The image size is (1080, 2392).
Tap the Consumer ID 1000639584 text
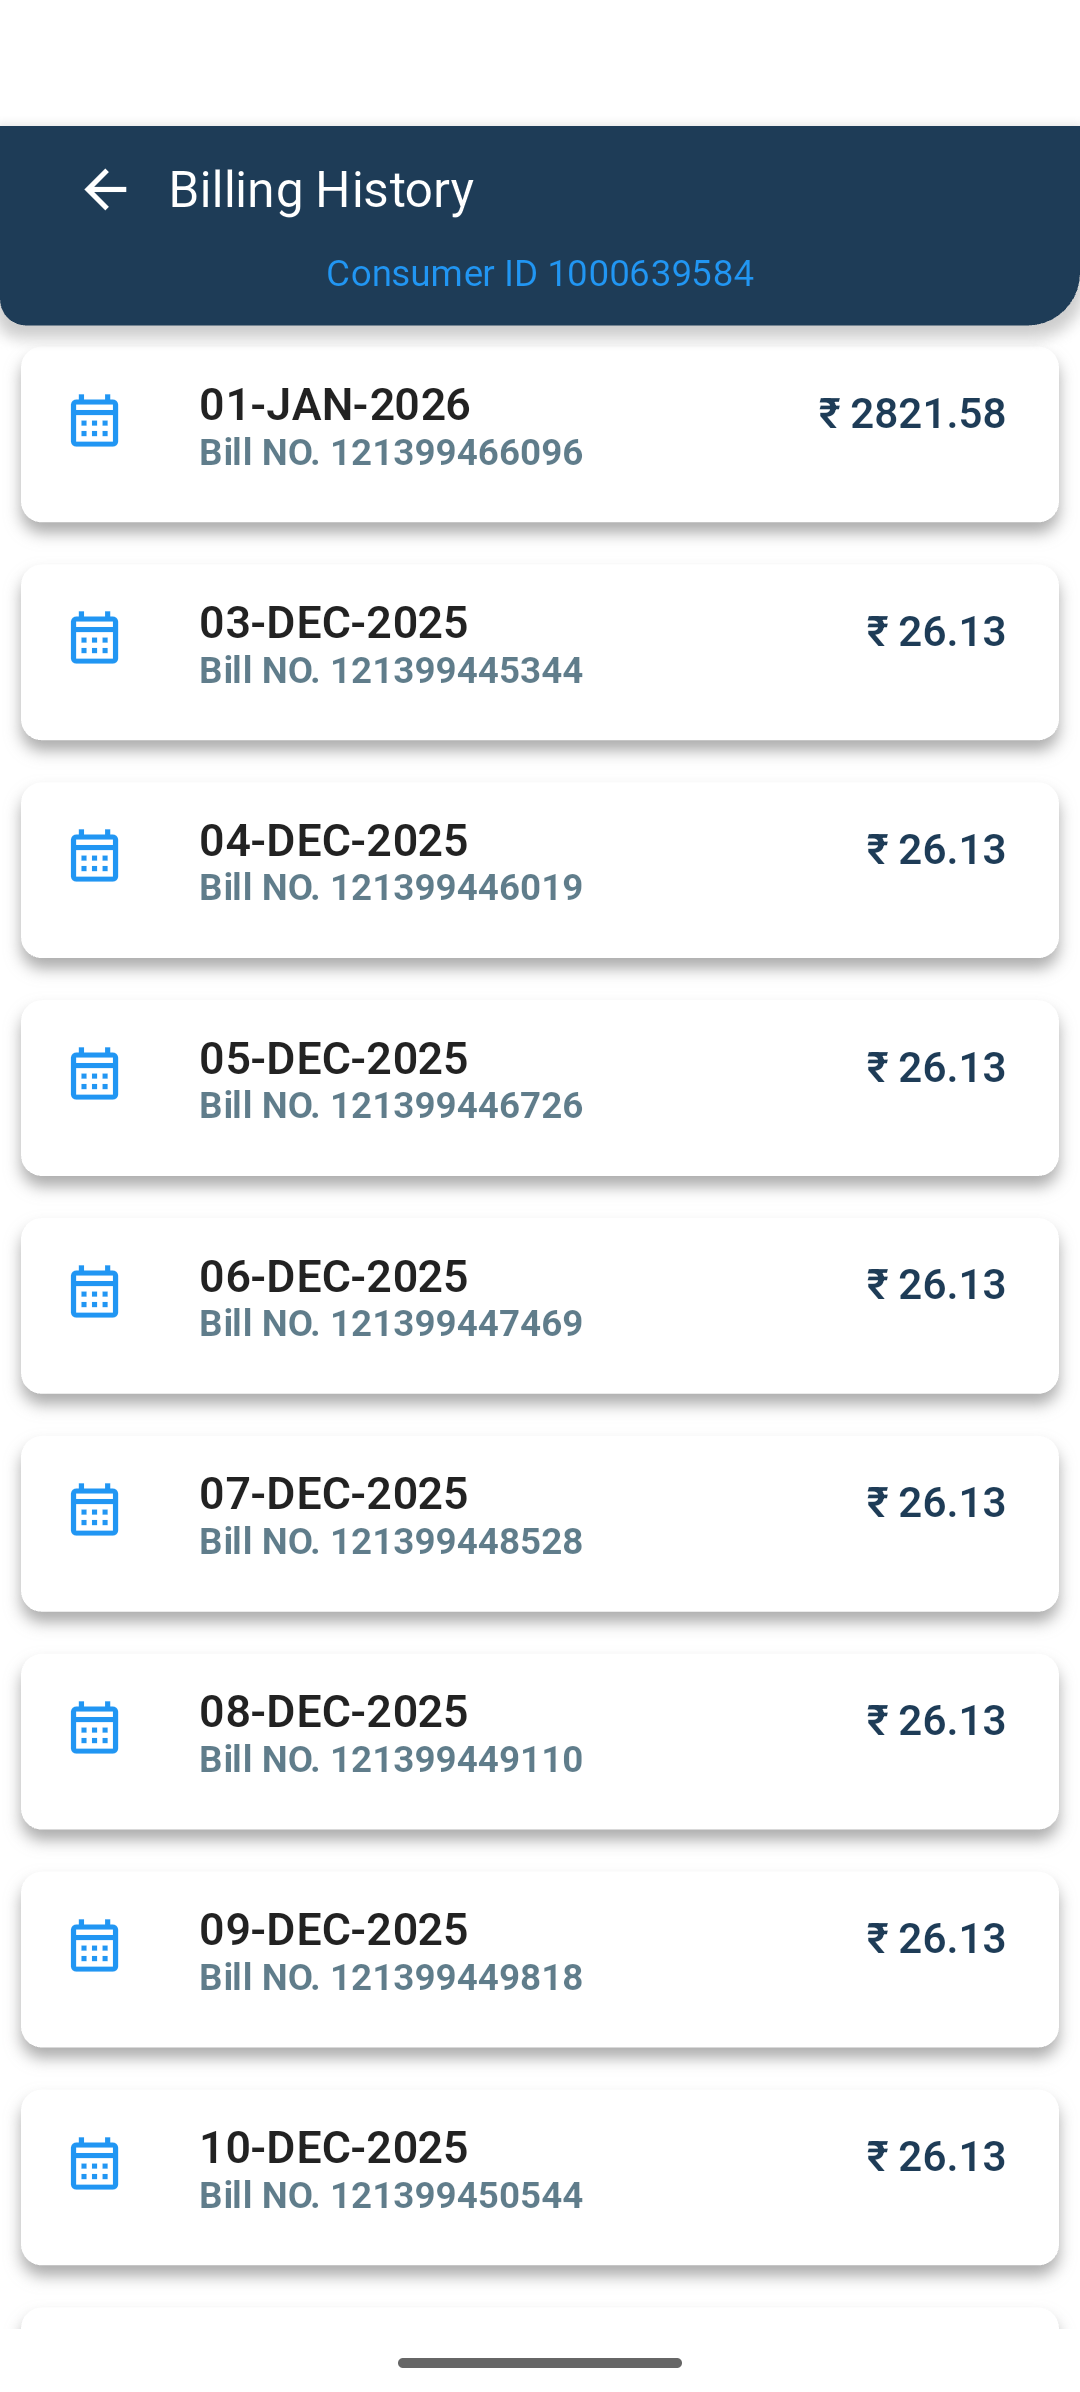pos(540,273)
